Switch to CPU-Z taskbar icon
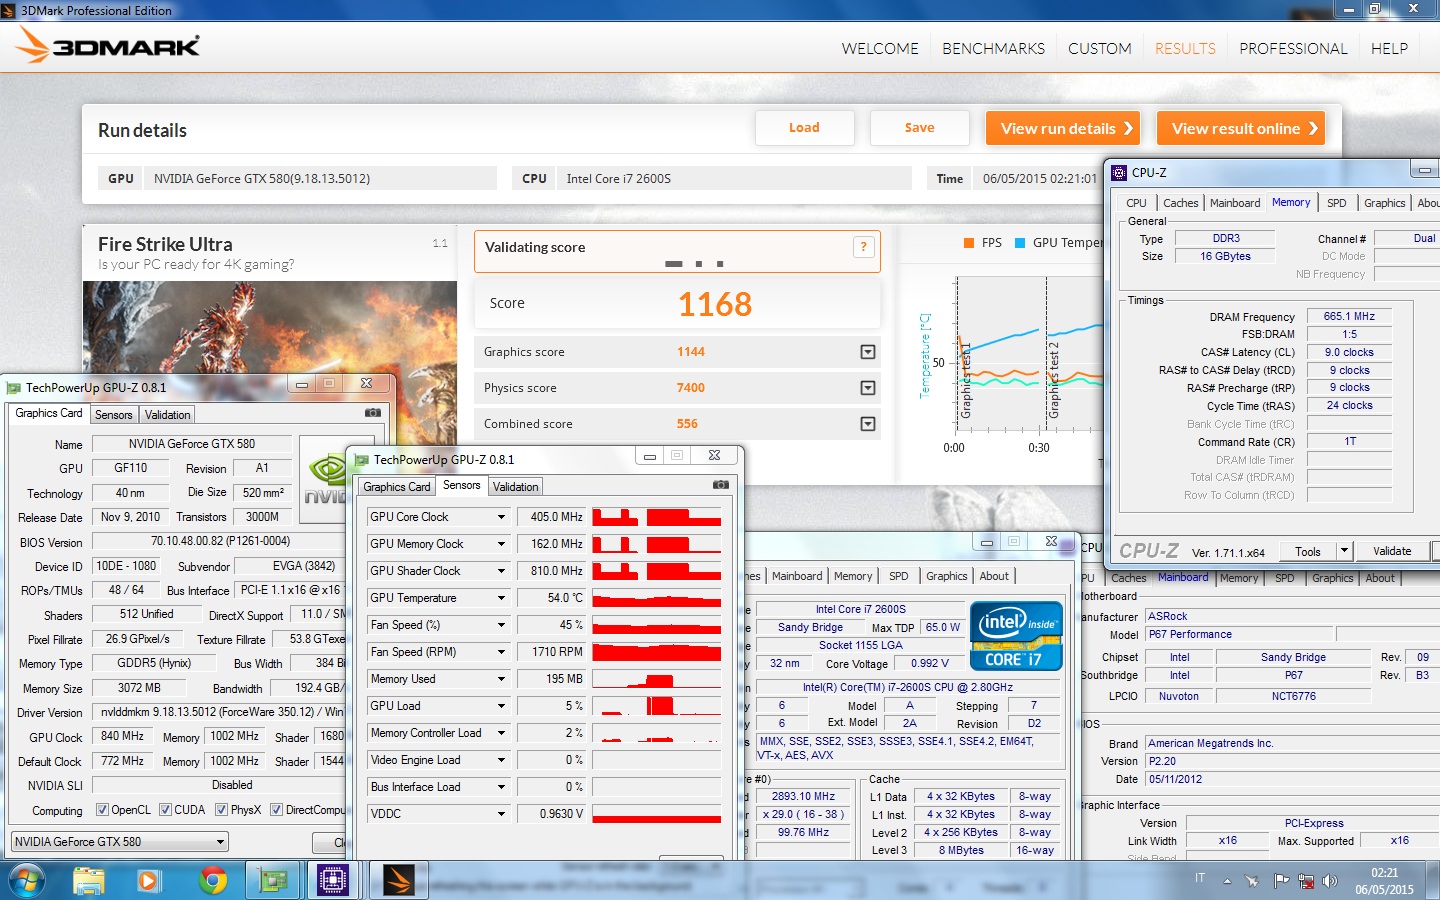This screenshot has height=900, width=1440. point(333,881)
